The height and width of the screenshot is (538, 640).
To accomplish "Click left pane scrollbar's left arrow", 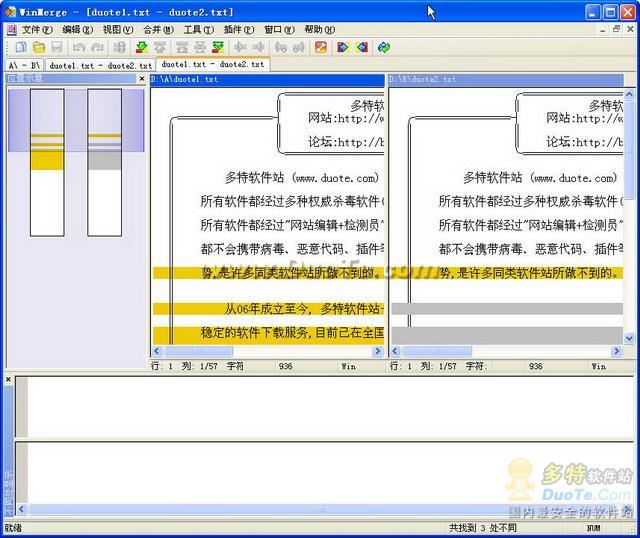I will click(x=157, y=351).
